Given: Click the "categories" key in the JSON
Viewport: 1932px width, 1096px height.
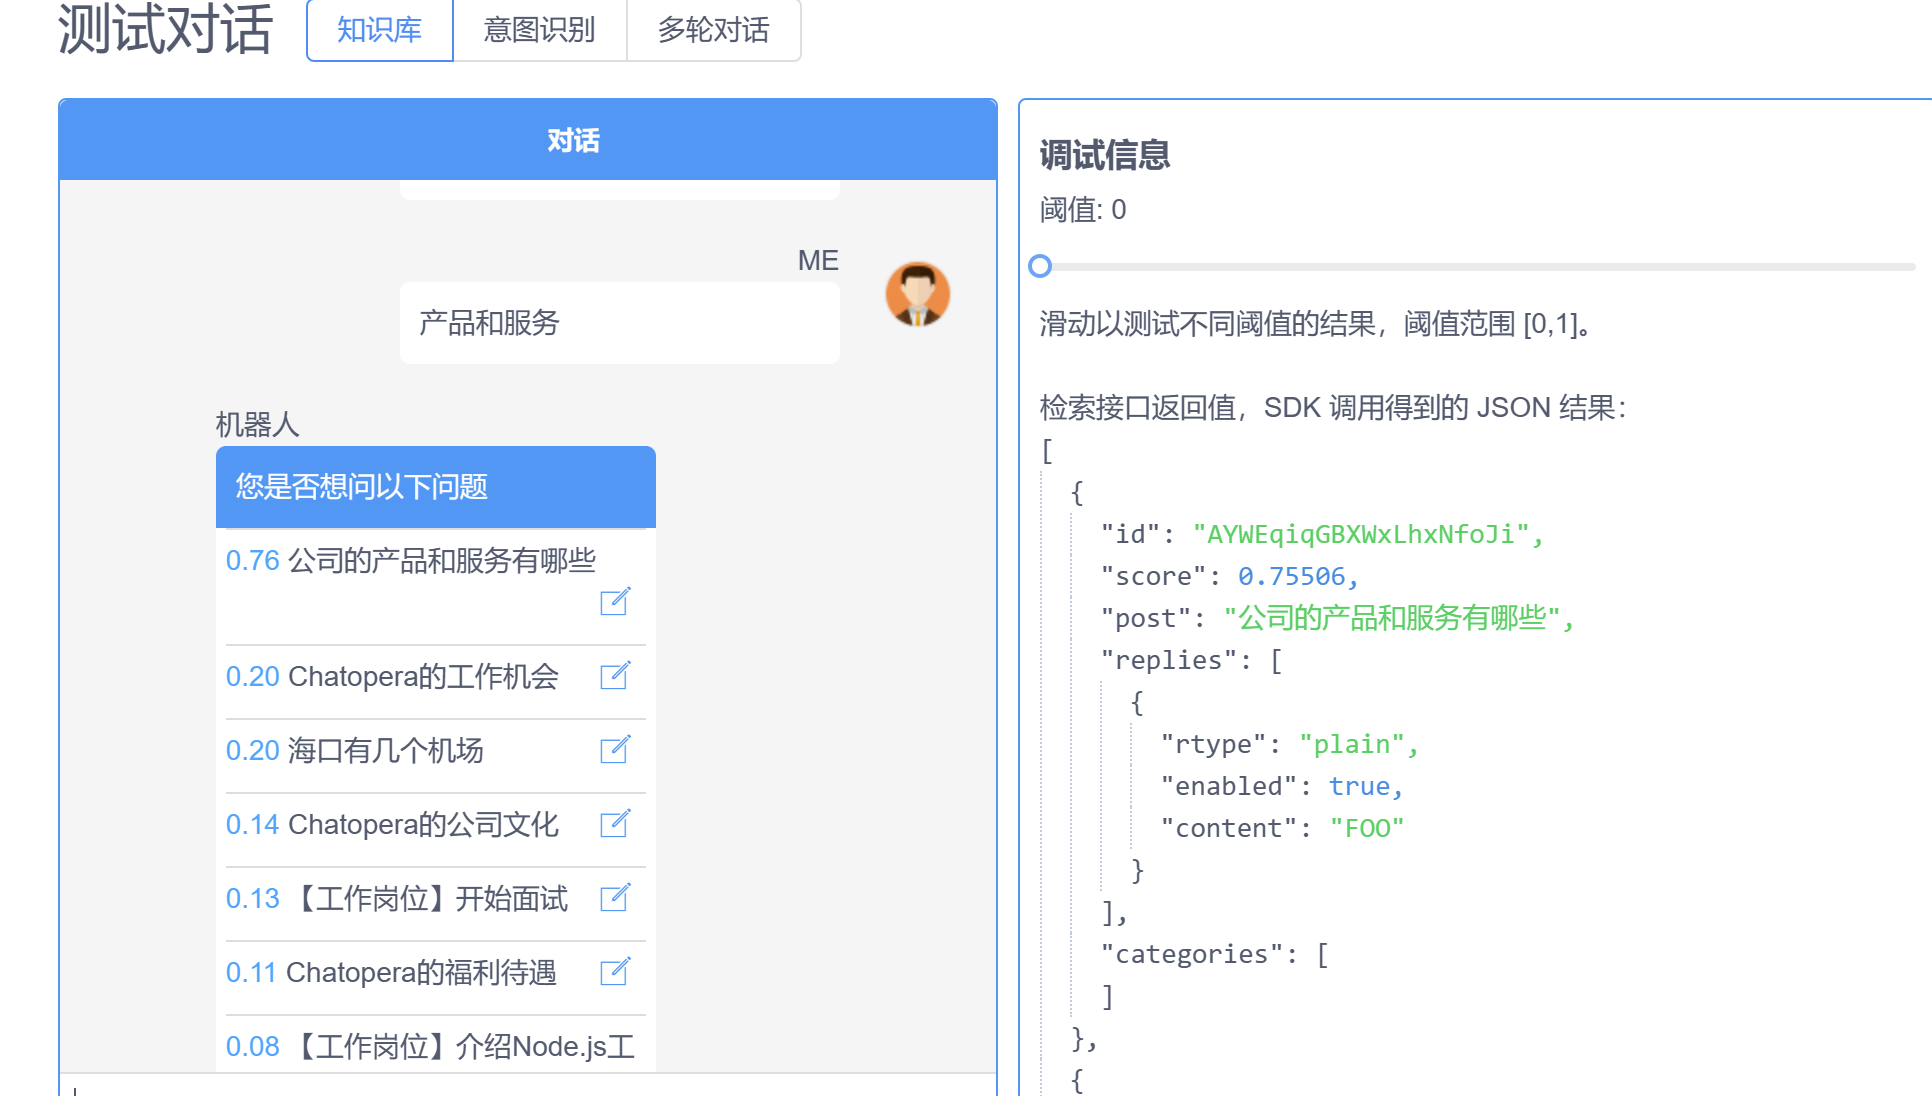Looking at the screenshot, I should point(1192,955).
